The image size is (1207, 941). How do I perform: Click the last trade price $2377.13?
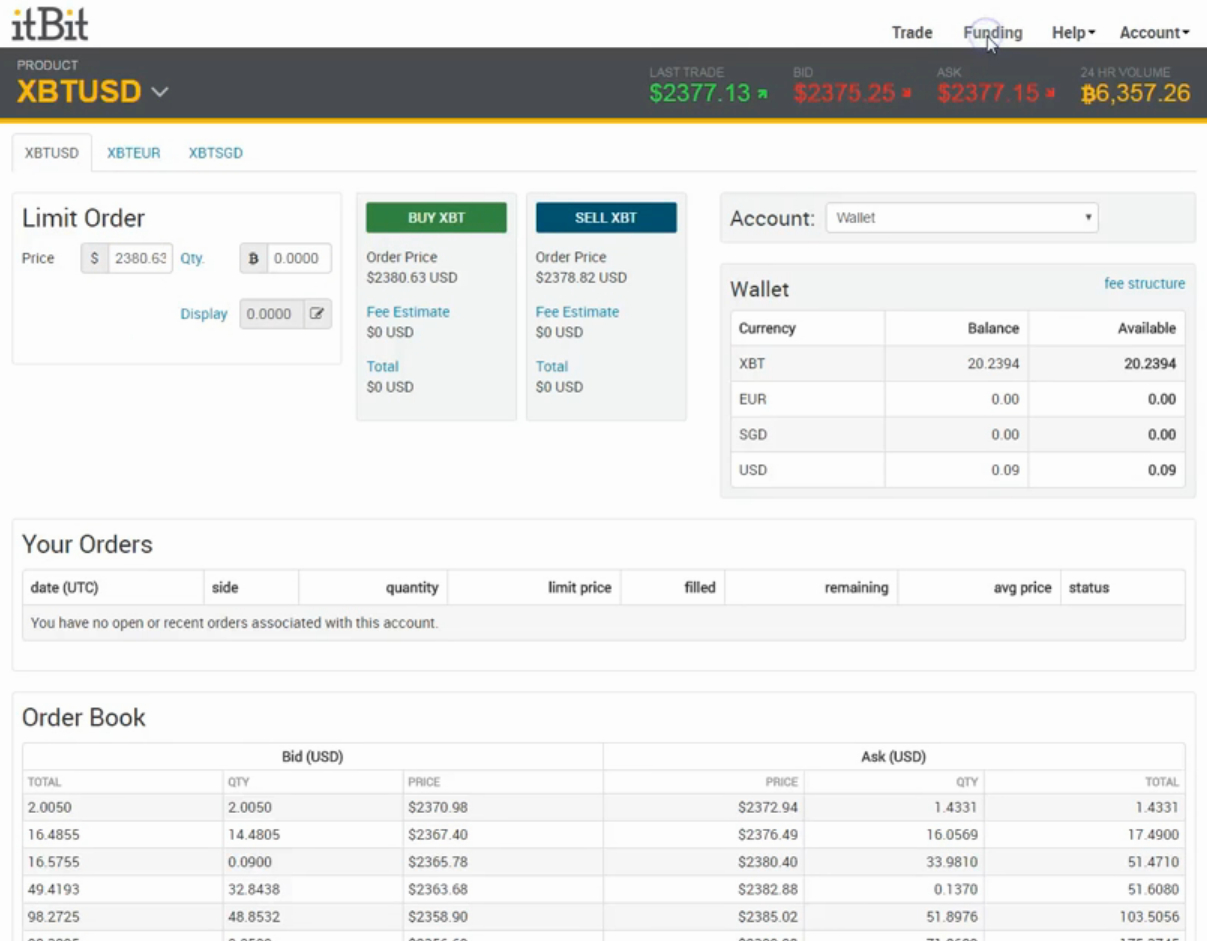(x=699, y=94)
